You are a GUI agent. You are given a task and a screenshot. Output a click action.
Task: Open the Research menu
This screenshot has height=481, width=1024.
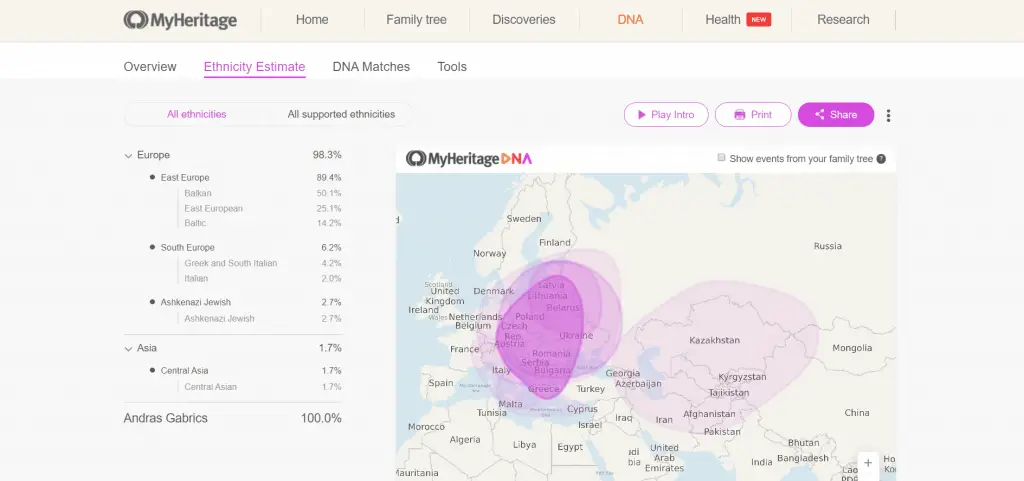843,20
